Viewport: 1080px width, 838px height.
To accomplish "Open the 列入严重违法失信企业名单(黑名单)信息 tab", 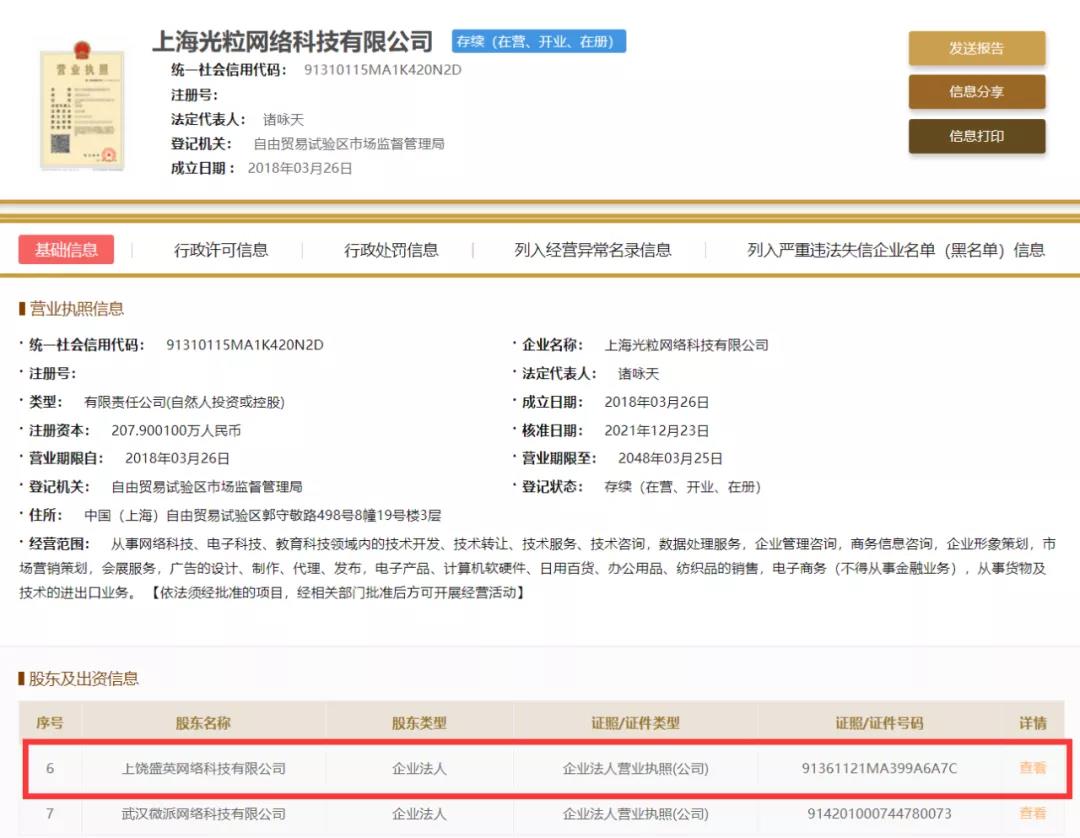I will click(896, 250).
